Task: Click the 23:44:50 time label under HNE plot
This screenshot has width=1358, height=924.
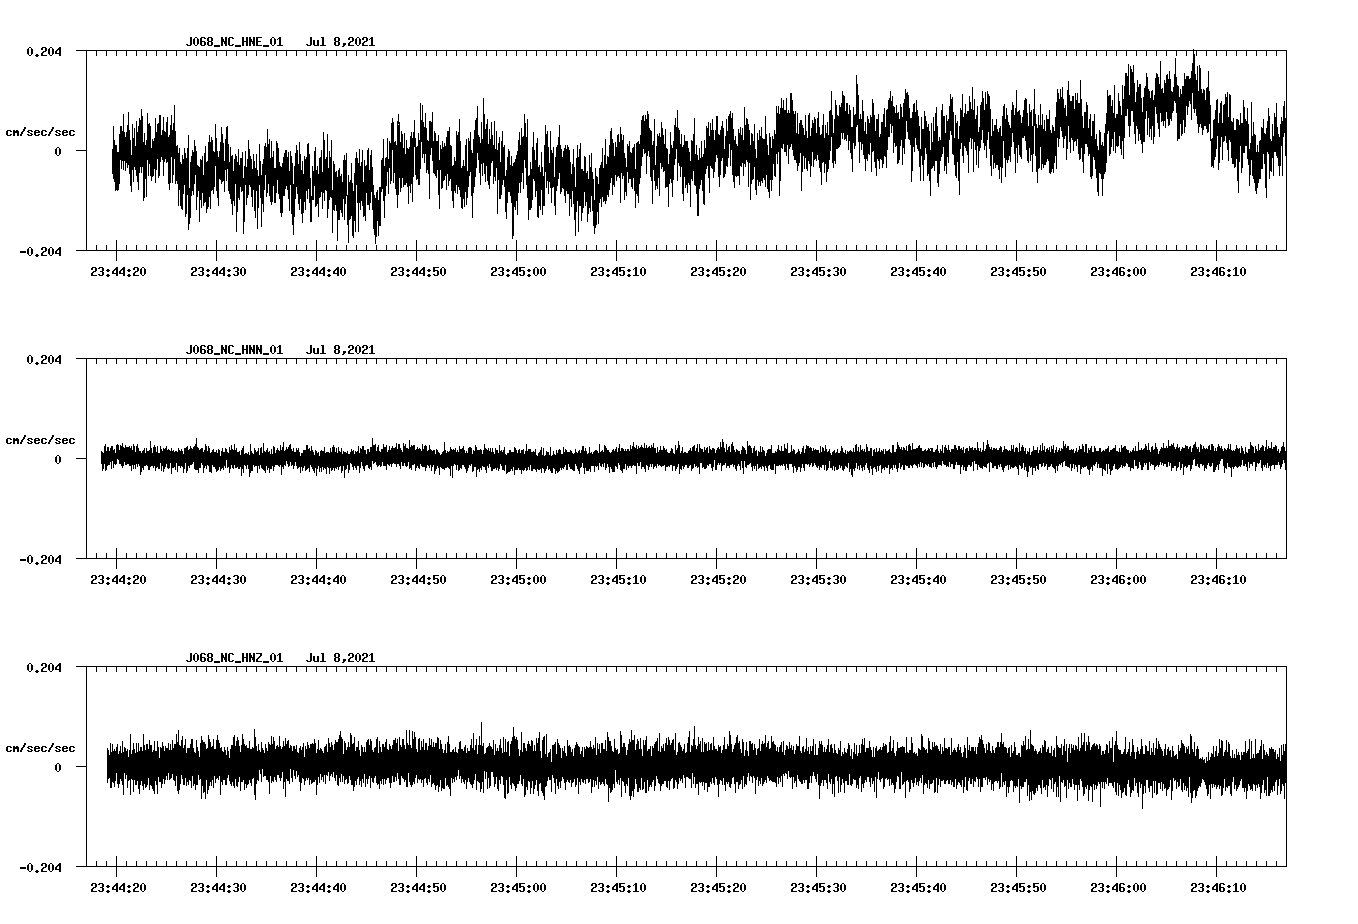Action: point(418,272)
